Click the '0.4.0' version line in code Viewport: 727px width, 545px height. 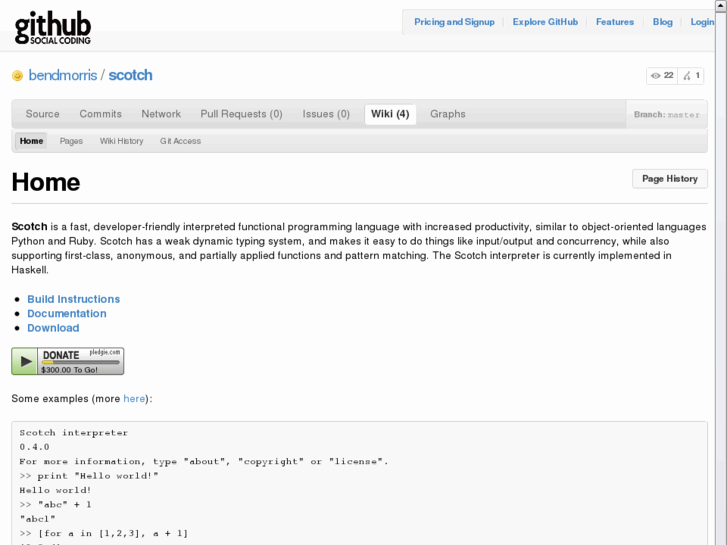(34, 447)
